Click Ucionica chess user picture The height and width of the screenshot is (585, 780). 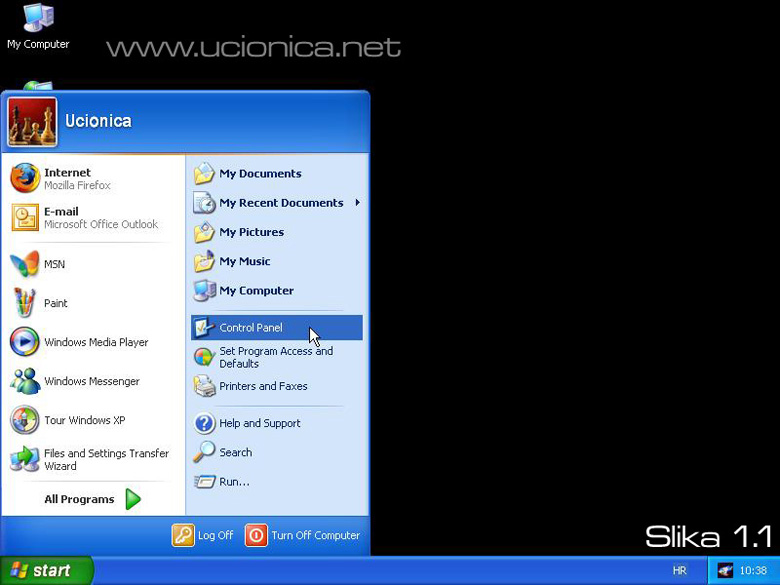pyautogui.click(x=32, y=122)
